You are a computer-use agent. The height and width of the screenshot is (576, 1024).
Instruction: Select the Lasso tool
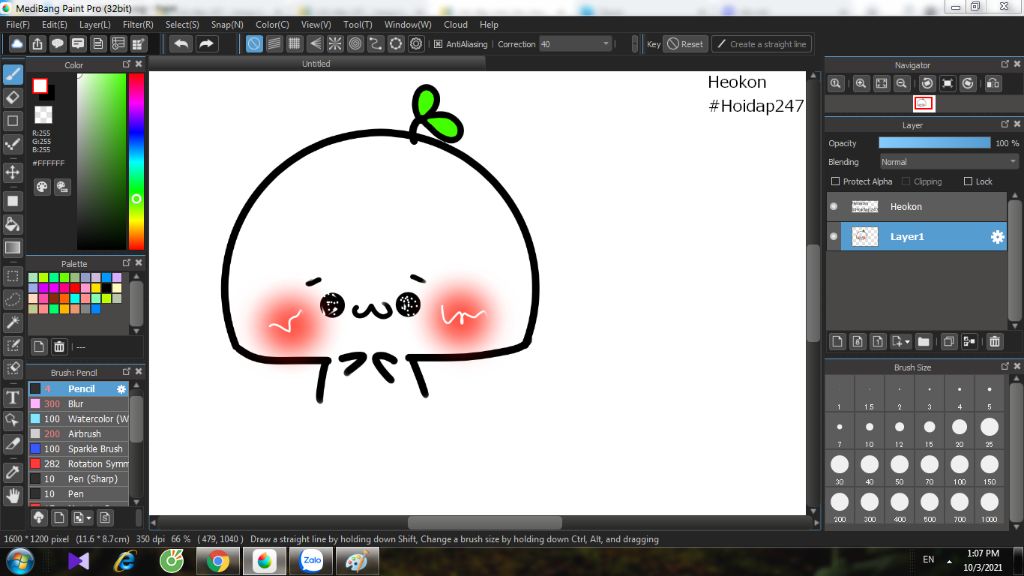[12, 300]
